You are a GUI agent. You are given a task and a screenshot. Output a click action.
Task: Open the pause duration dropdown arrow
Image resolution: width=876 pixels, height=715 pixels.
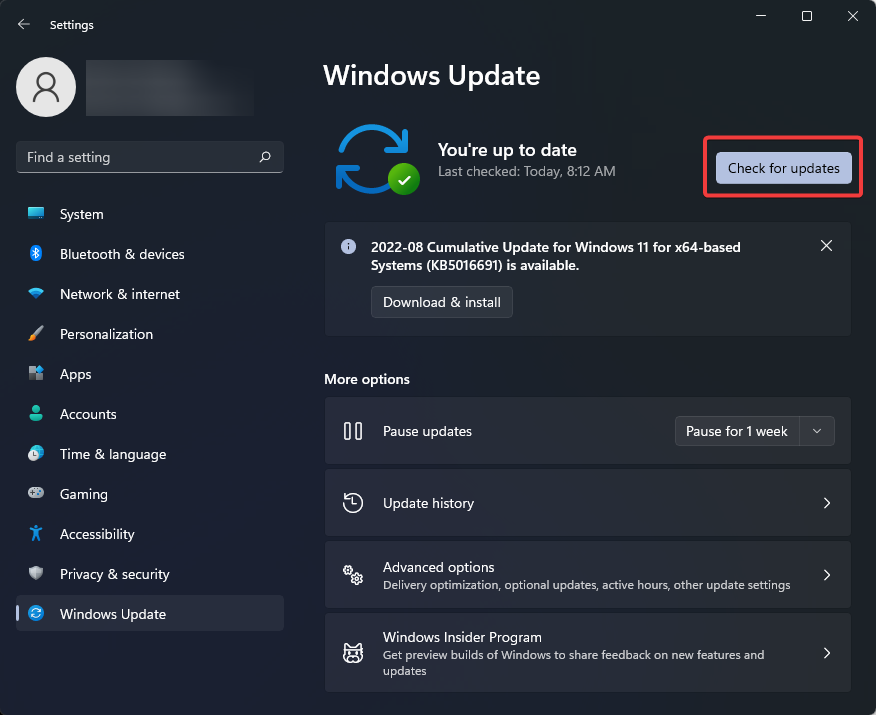pos(817,431)
